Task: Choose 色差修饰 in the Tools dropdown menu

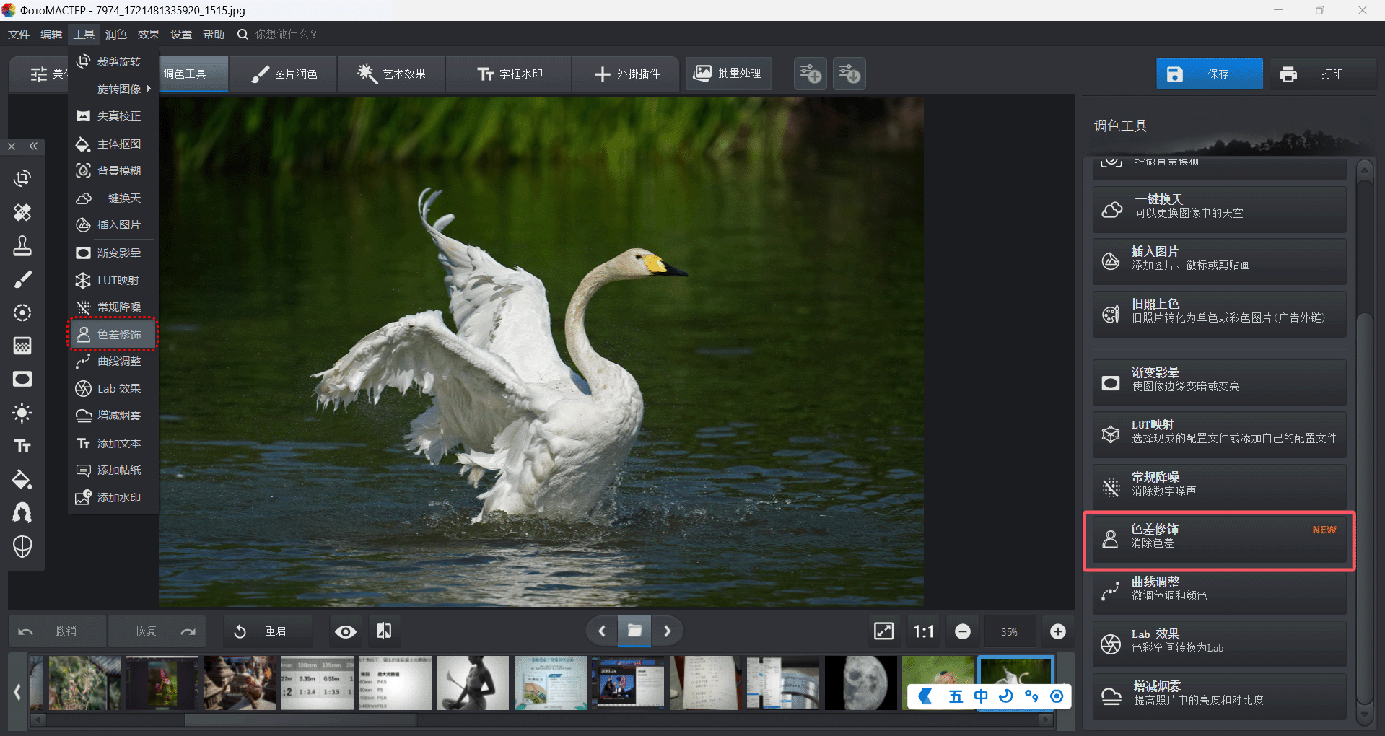Action: [x=113, y=334]
